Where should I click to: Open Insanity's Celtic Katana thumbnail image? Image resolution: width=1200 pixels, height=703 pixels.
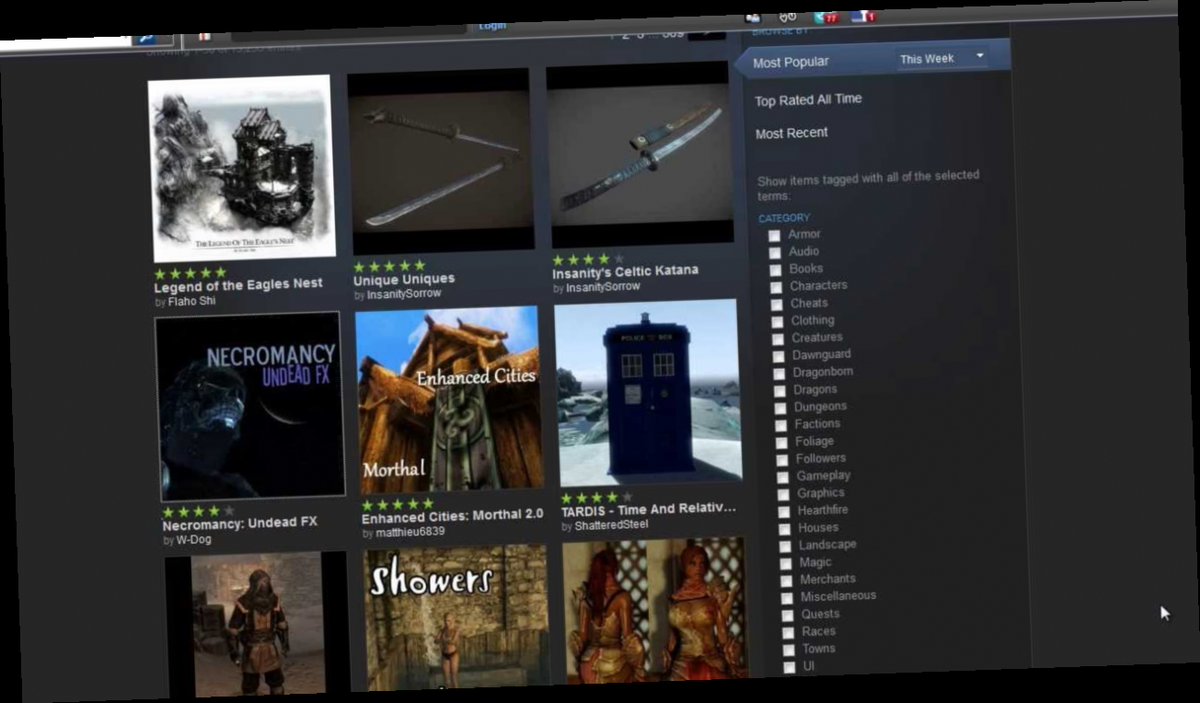(639, 154)
